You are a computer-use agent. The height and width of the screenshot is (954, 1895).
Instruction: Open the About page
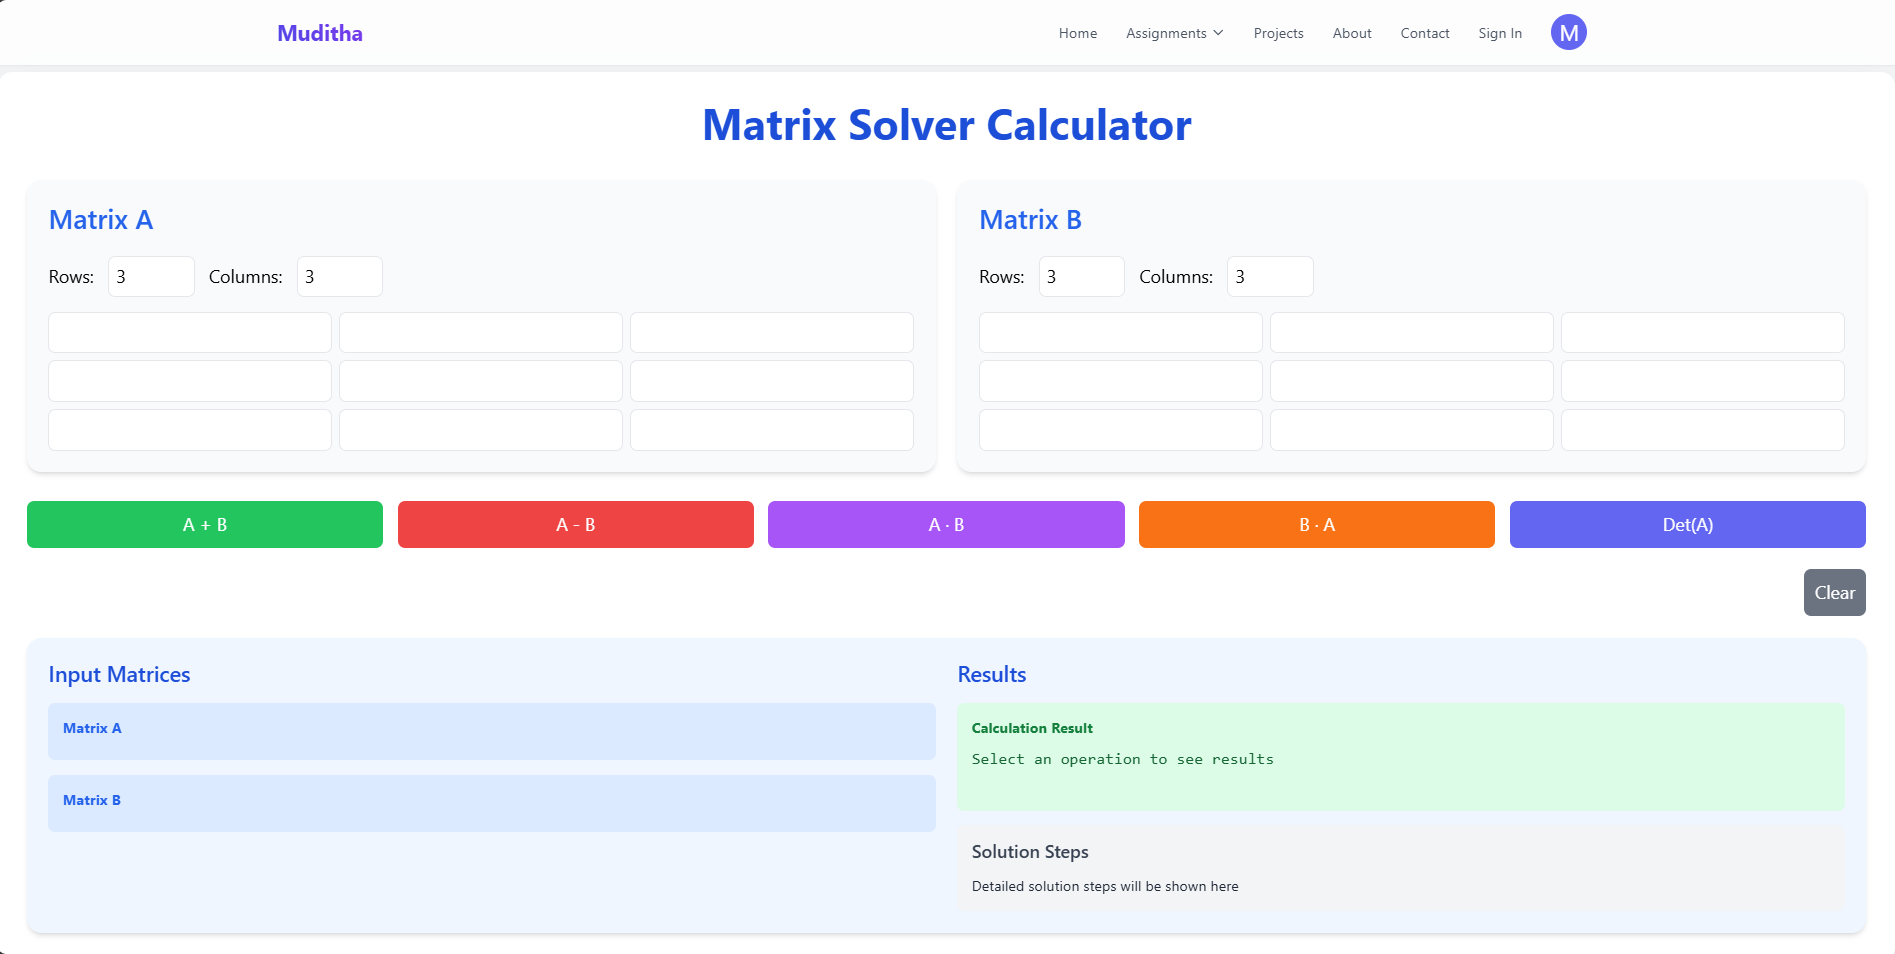(x=1351, y=33)
